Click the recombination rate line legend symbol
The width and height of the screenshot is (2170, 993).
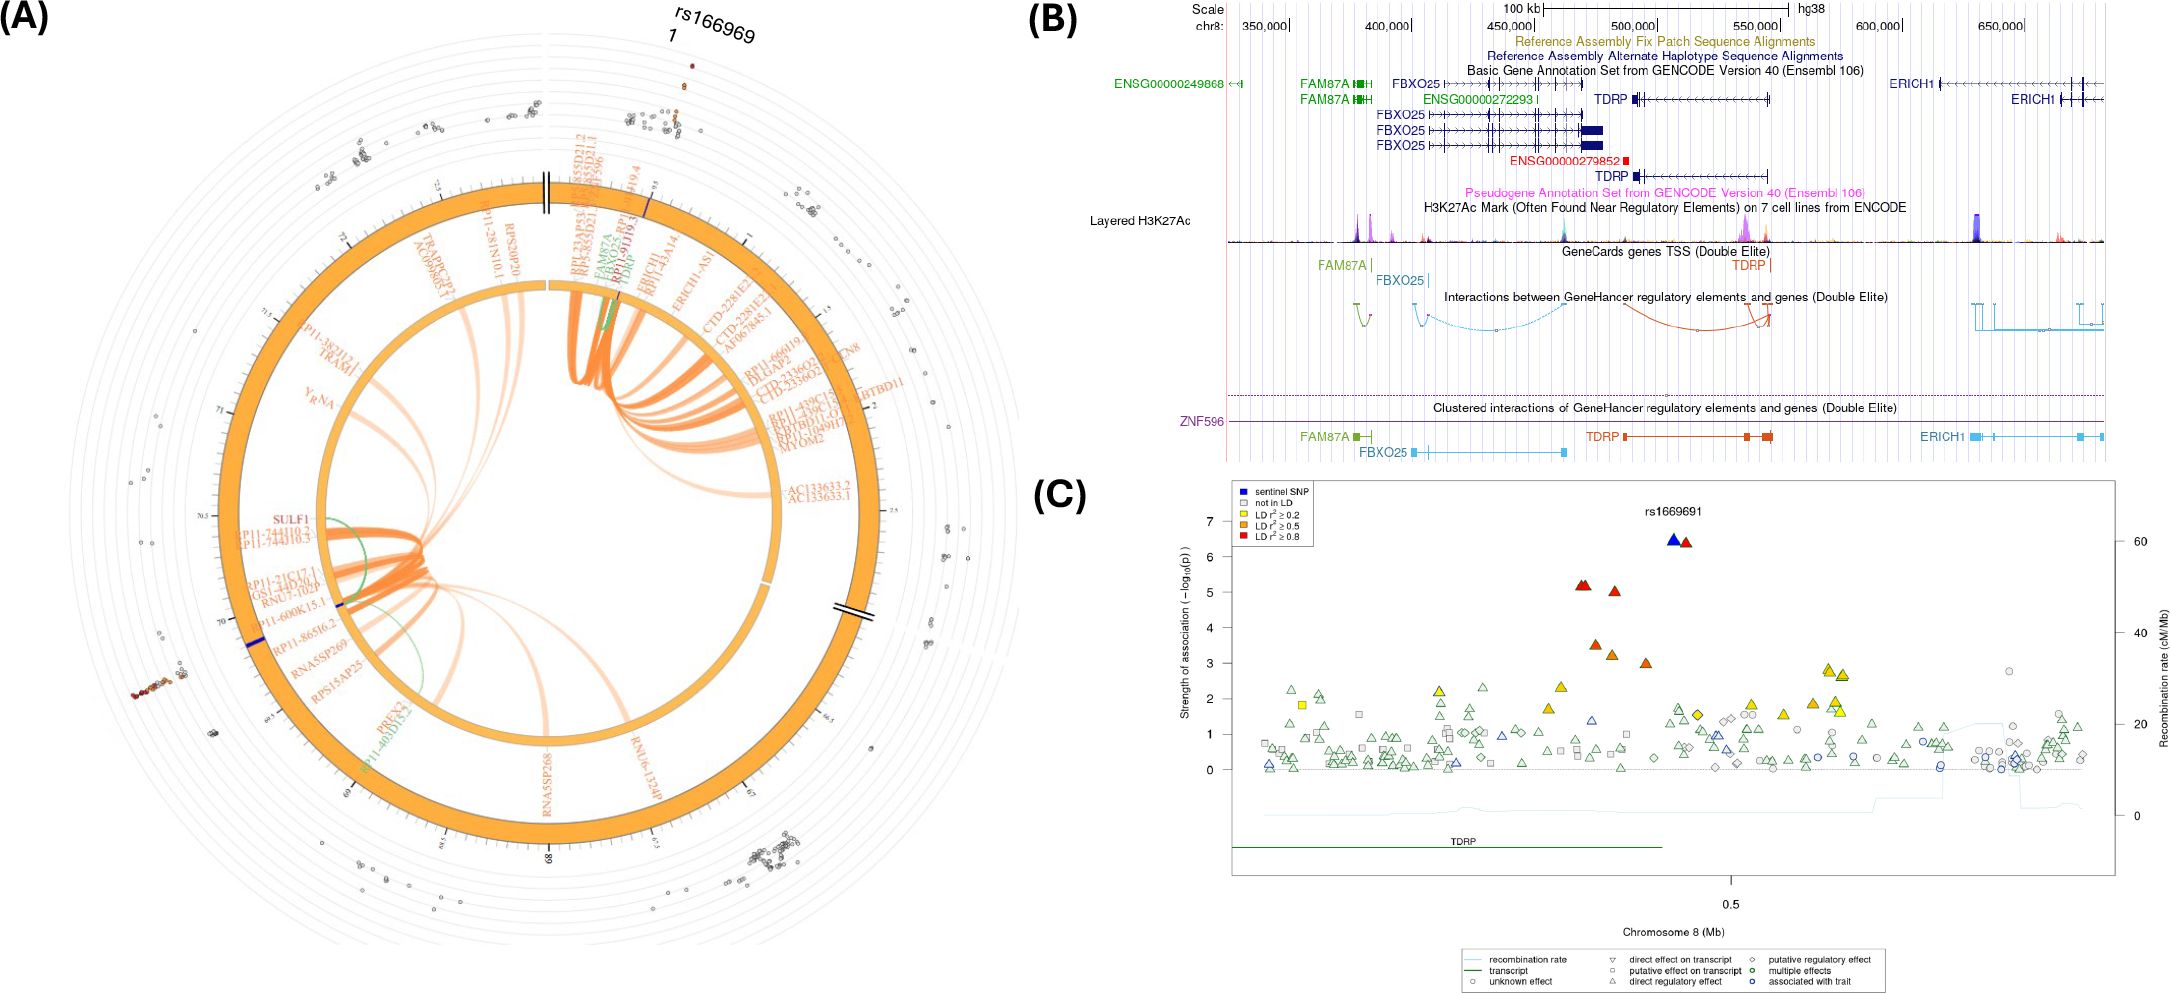click(x=1472, y=960)
